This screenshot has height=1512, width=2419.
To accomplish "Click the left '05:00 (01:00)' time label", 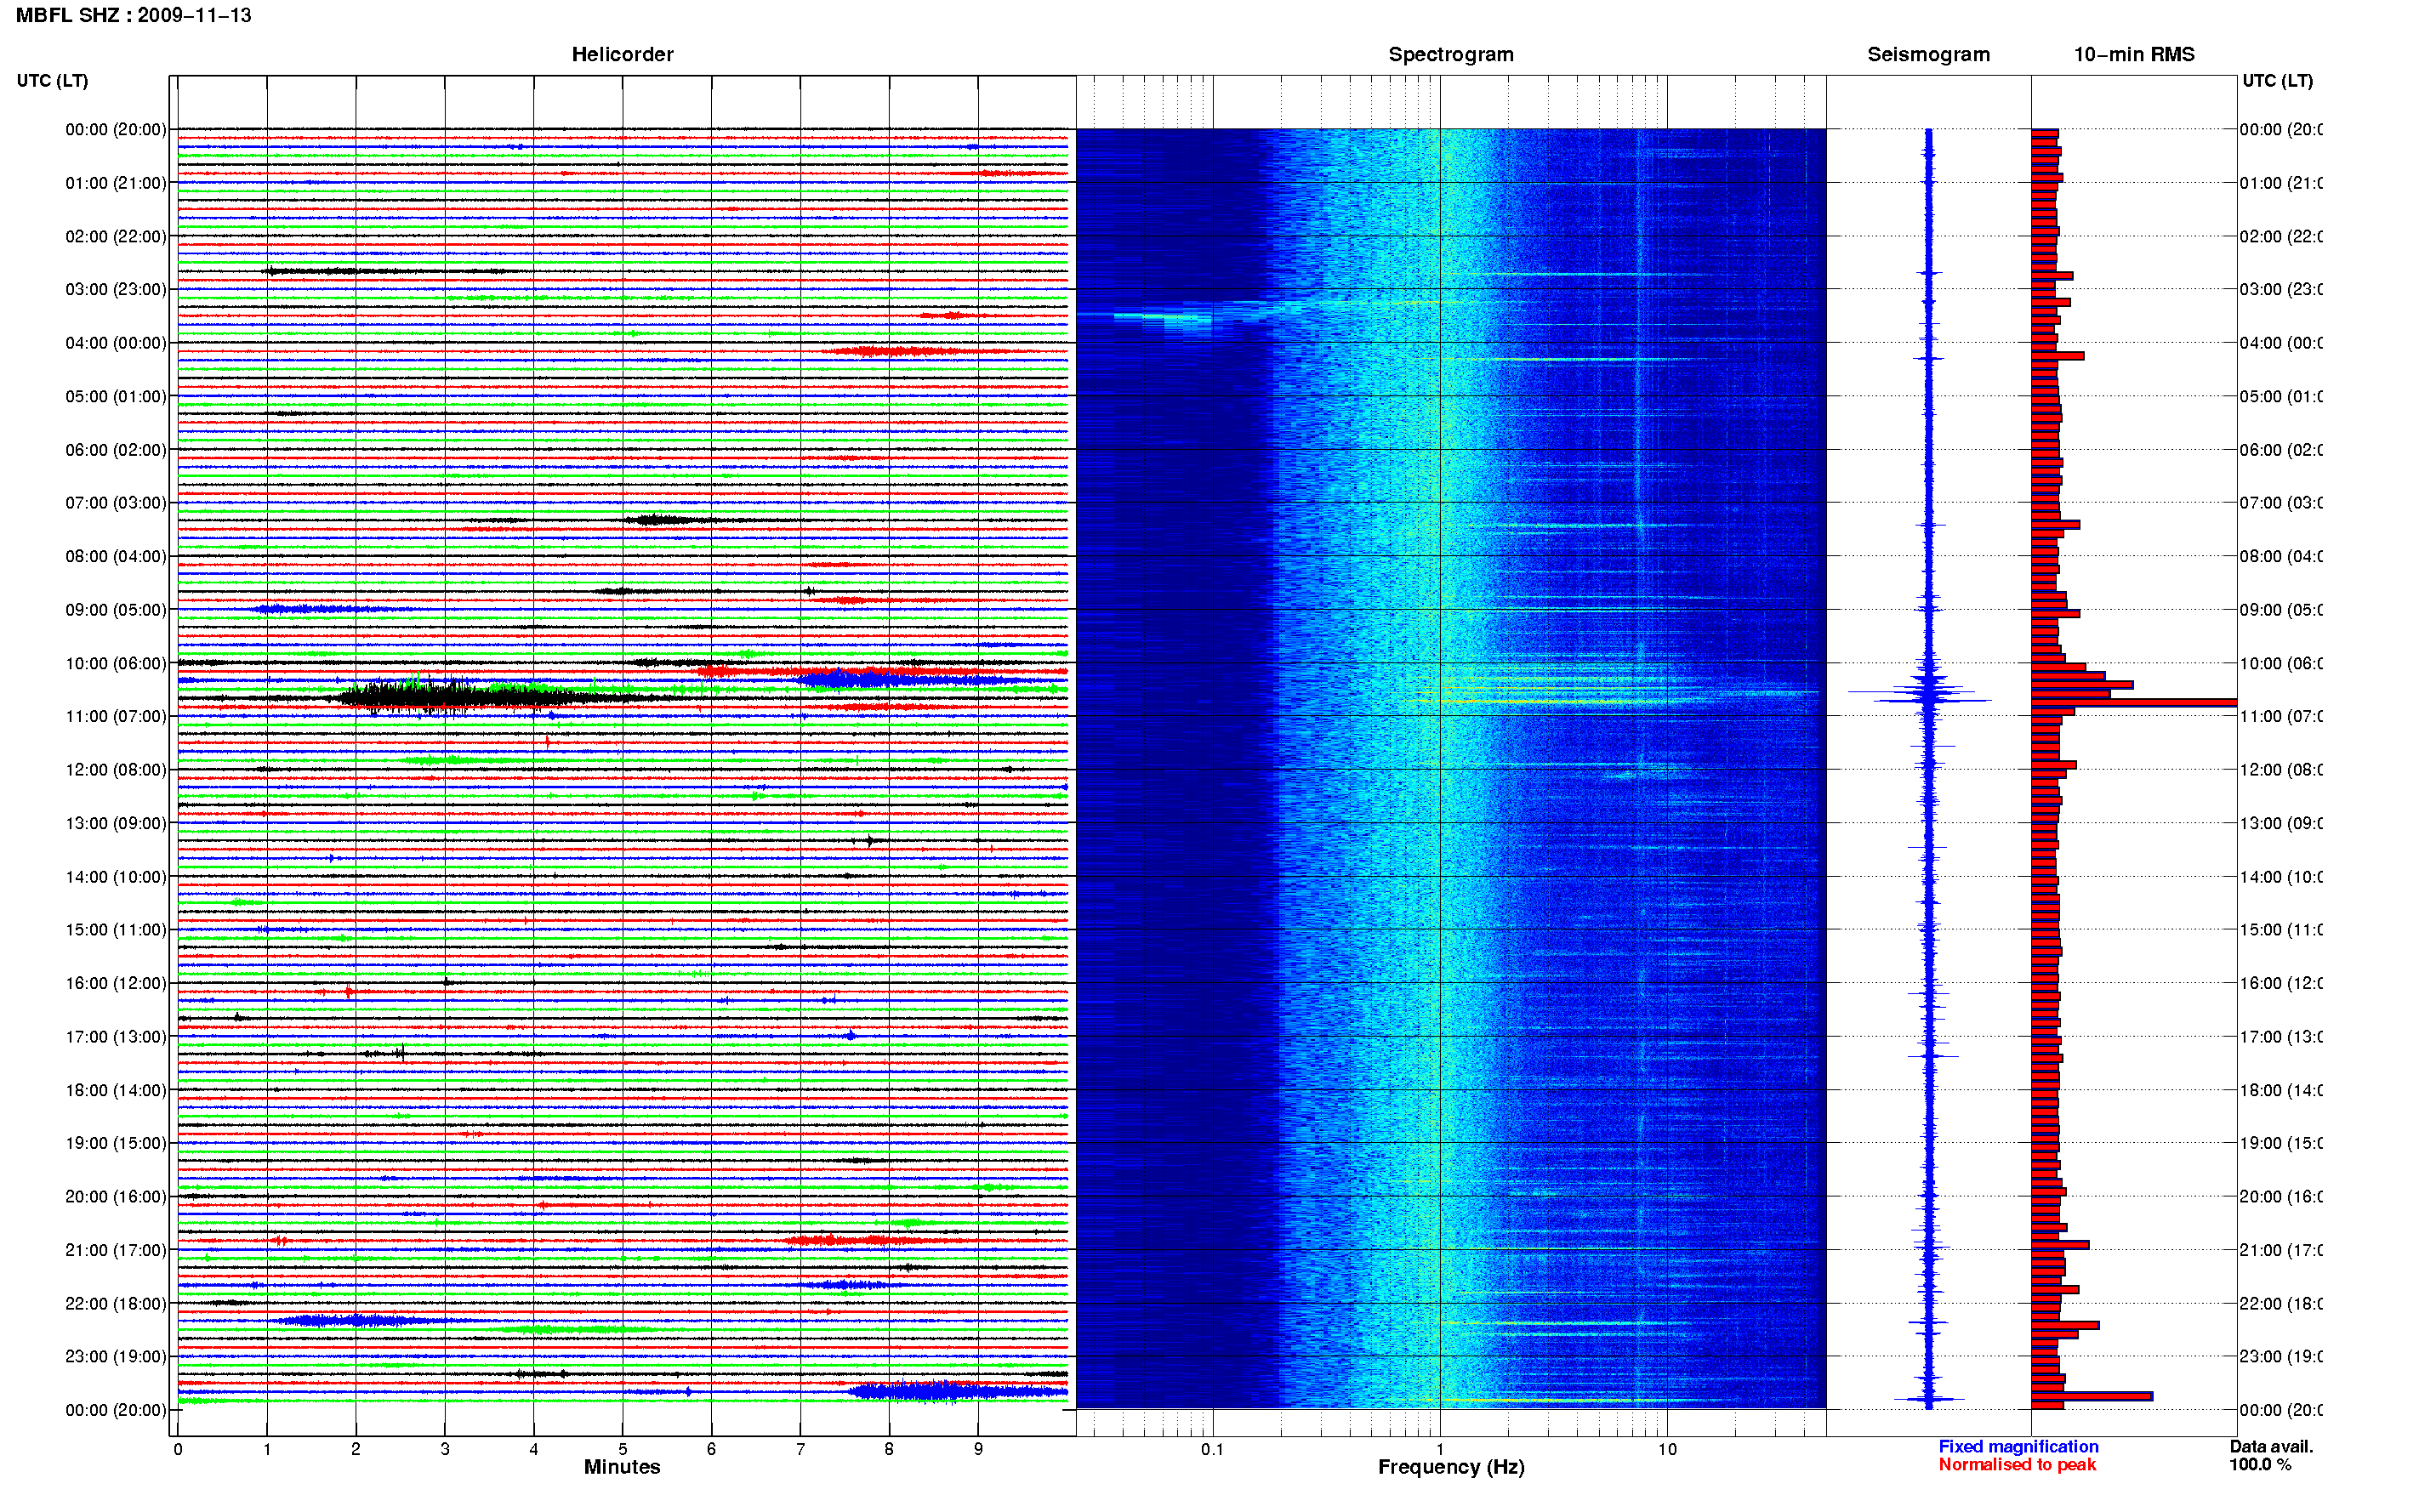I will 116,396.
